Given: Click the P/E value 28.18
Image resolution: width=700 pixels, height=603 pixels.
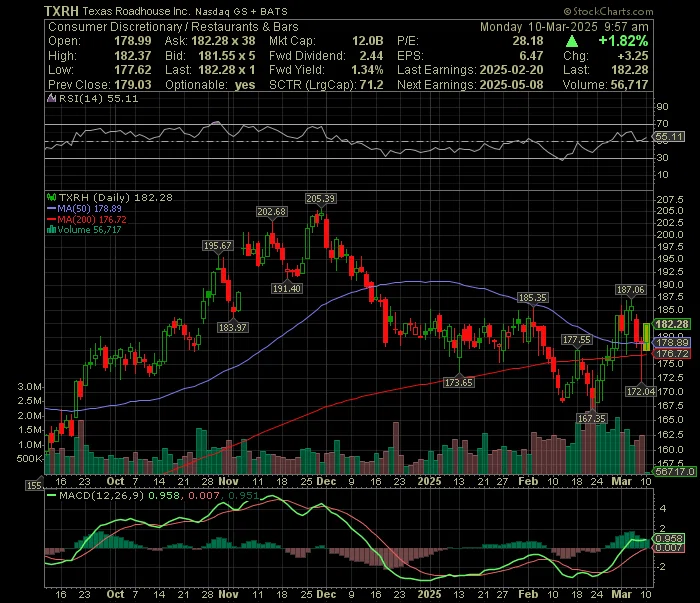Looking at the screenshot, I should 528,41.
